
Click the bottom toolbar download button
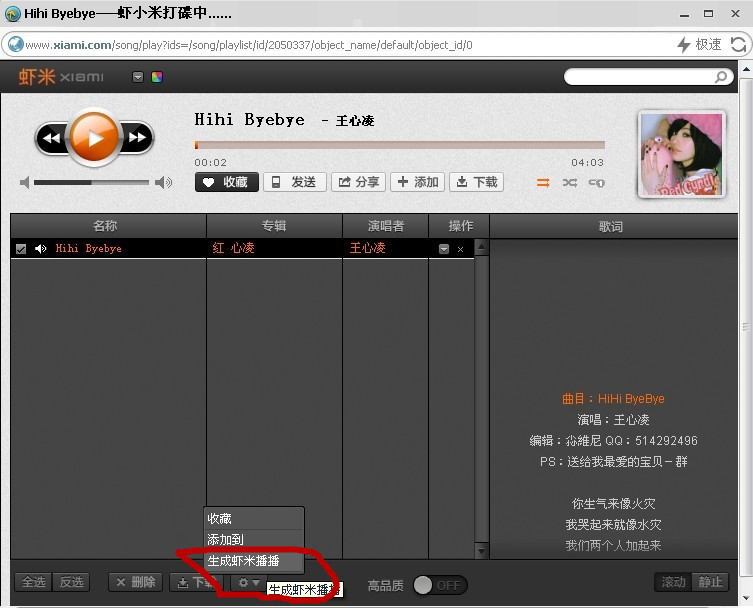point(196,582)
